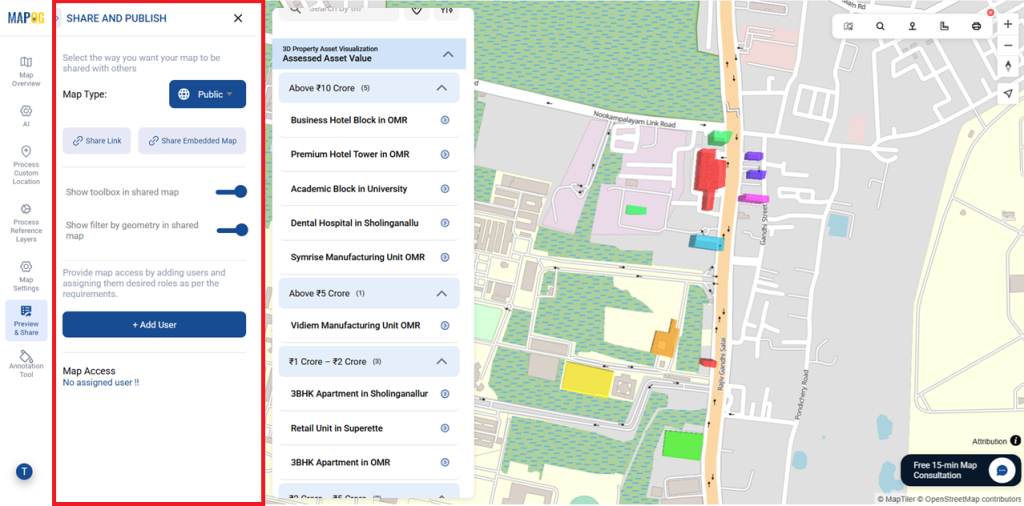Click the large red 3D building on map
Screen dimensions: 1024x506
coord(710,176)
